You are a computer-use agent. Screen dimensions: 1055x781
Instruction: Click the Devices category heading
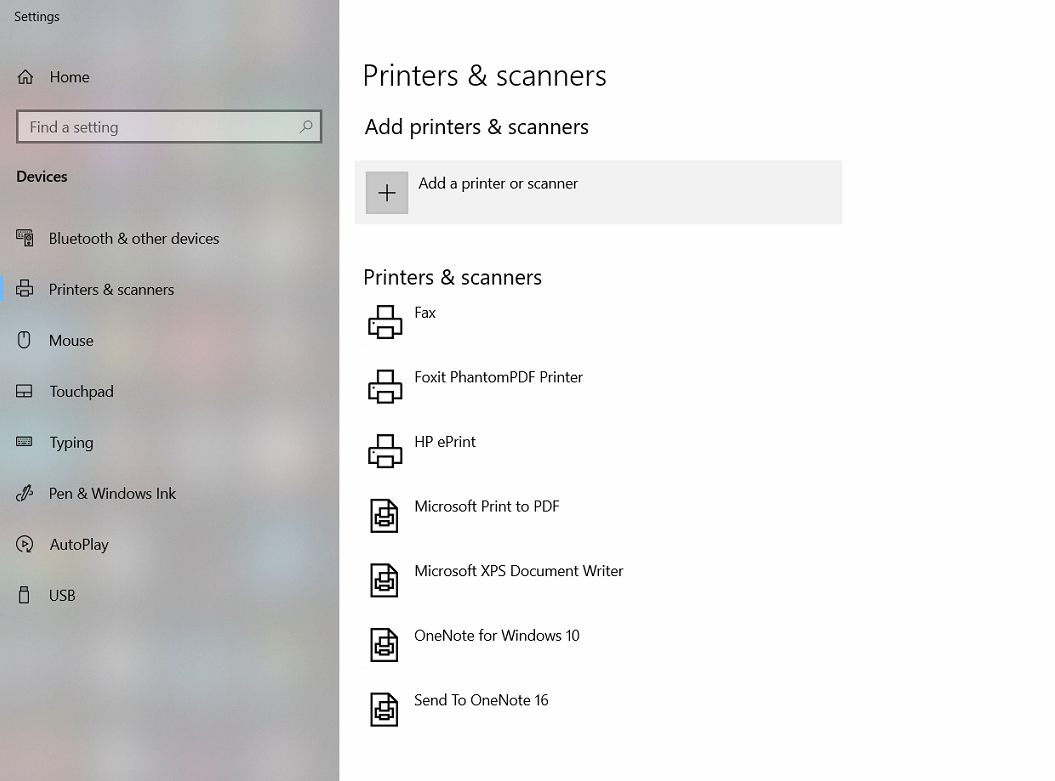tap(42, 177)
